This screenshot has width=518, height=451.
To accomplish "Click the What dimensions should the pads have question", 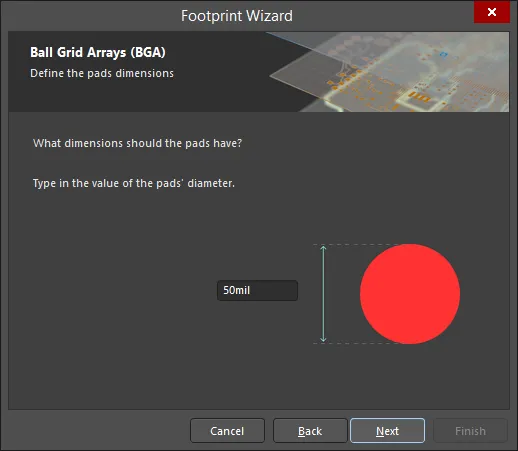I will (x=137, y=143).
